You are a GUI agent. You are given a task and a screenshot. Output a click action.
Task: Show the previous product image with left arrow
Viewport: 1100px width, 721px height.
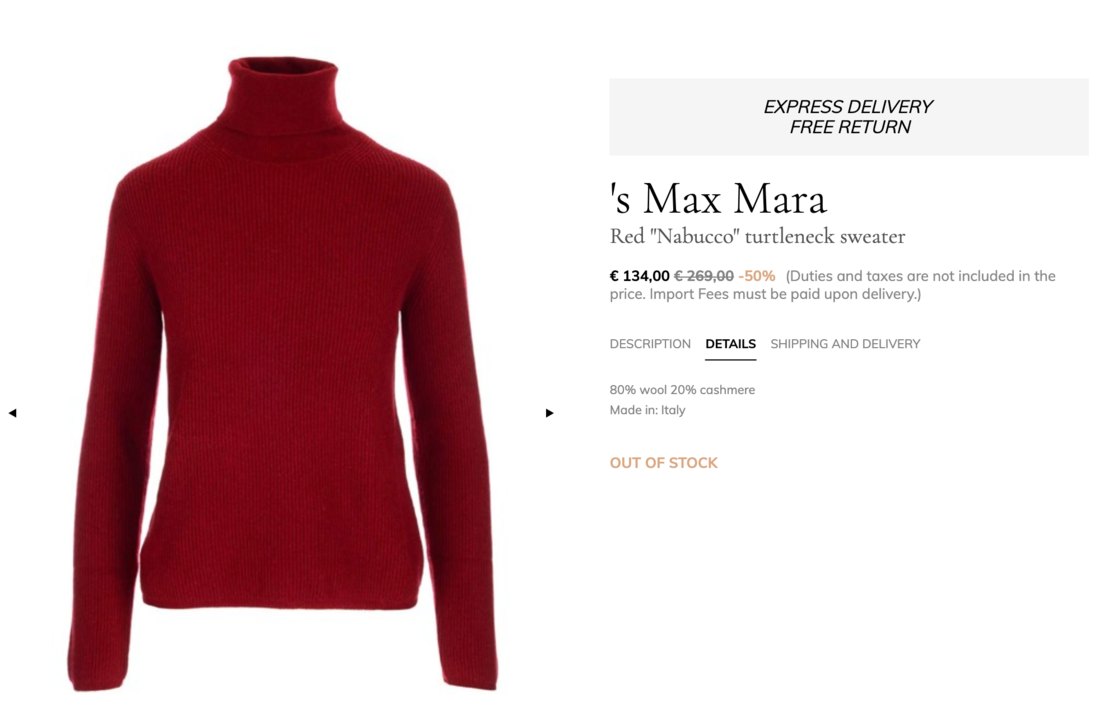point(13,413)
